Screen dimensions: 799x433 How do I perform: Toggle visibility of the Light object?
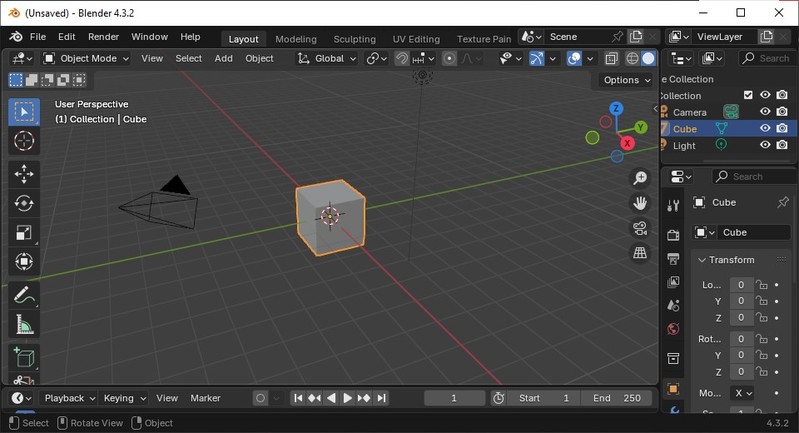765,145
